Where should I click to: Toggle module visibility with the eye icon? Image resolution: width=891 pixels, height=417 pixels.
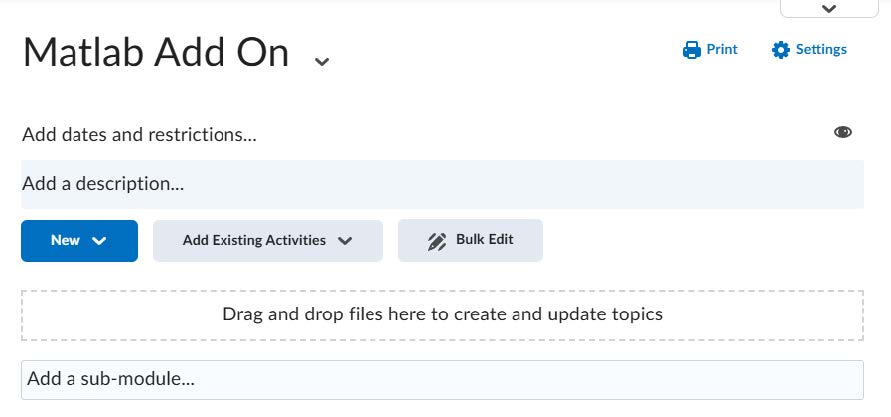tap(842, 132)
